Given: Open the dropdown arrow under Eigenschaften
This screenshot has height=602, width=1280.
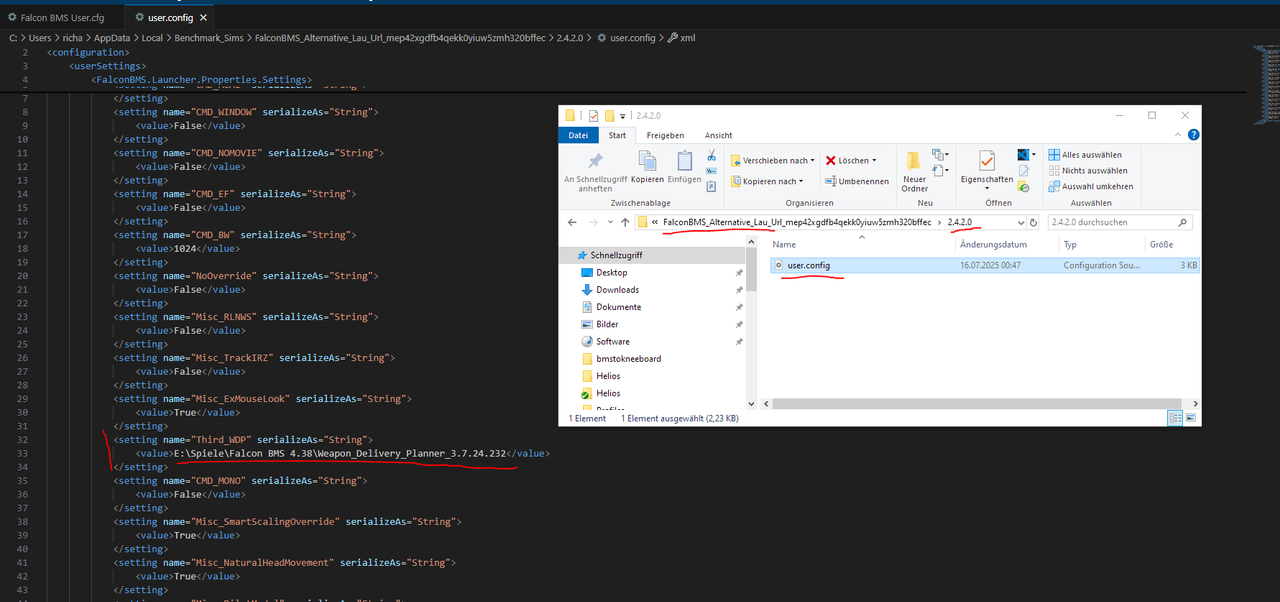Looking at the screenshot, I should click(x=987, y=188).
